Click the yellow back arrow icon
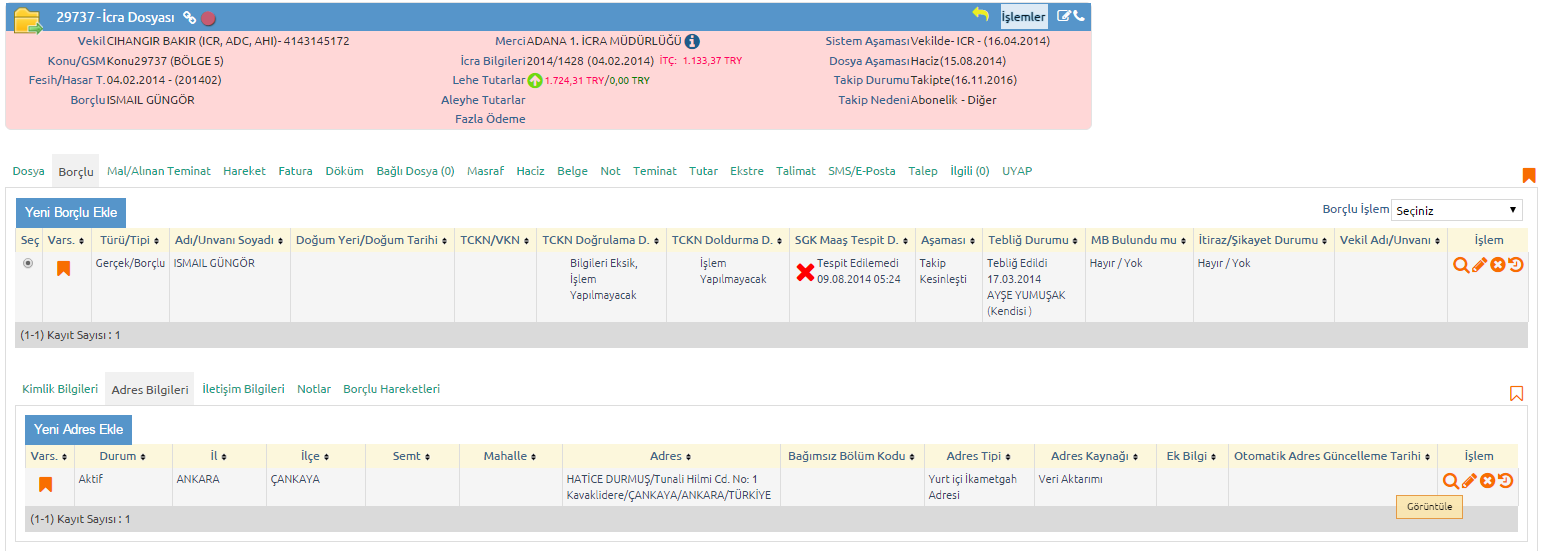 coord(980,15)
